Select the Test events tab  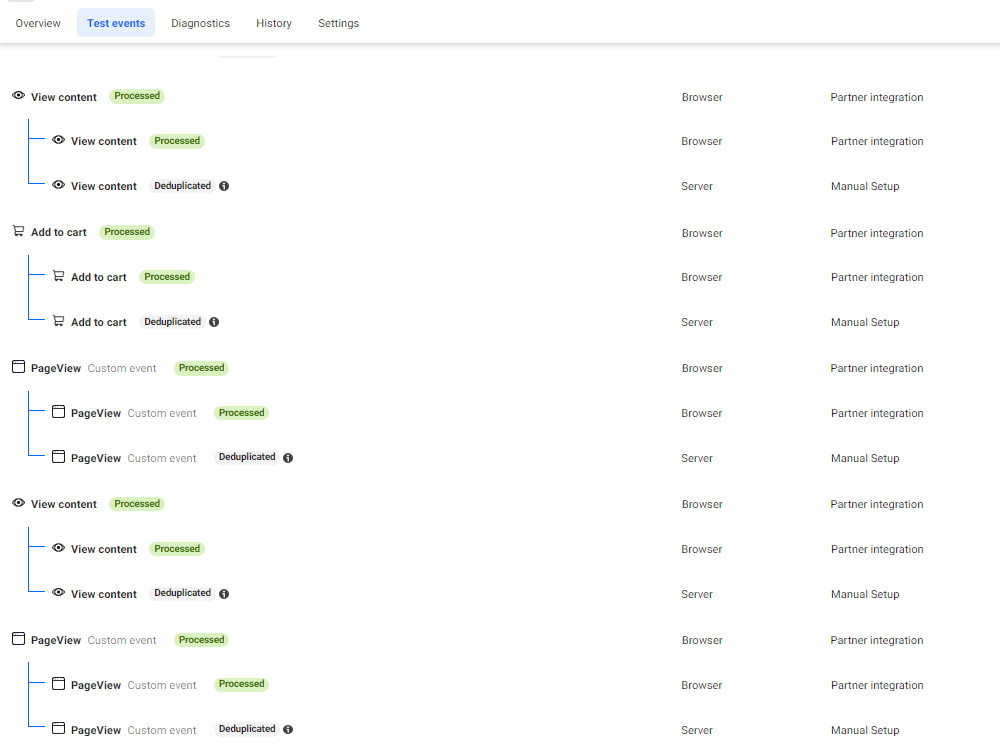(x=115, y=22)
